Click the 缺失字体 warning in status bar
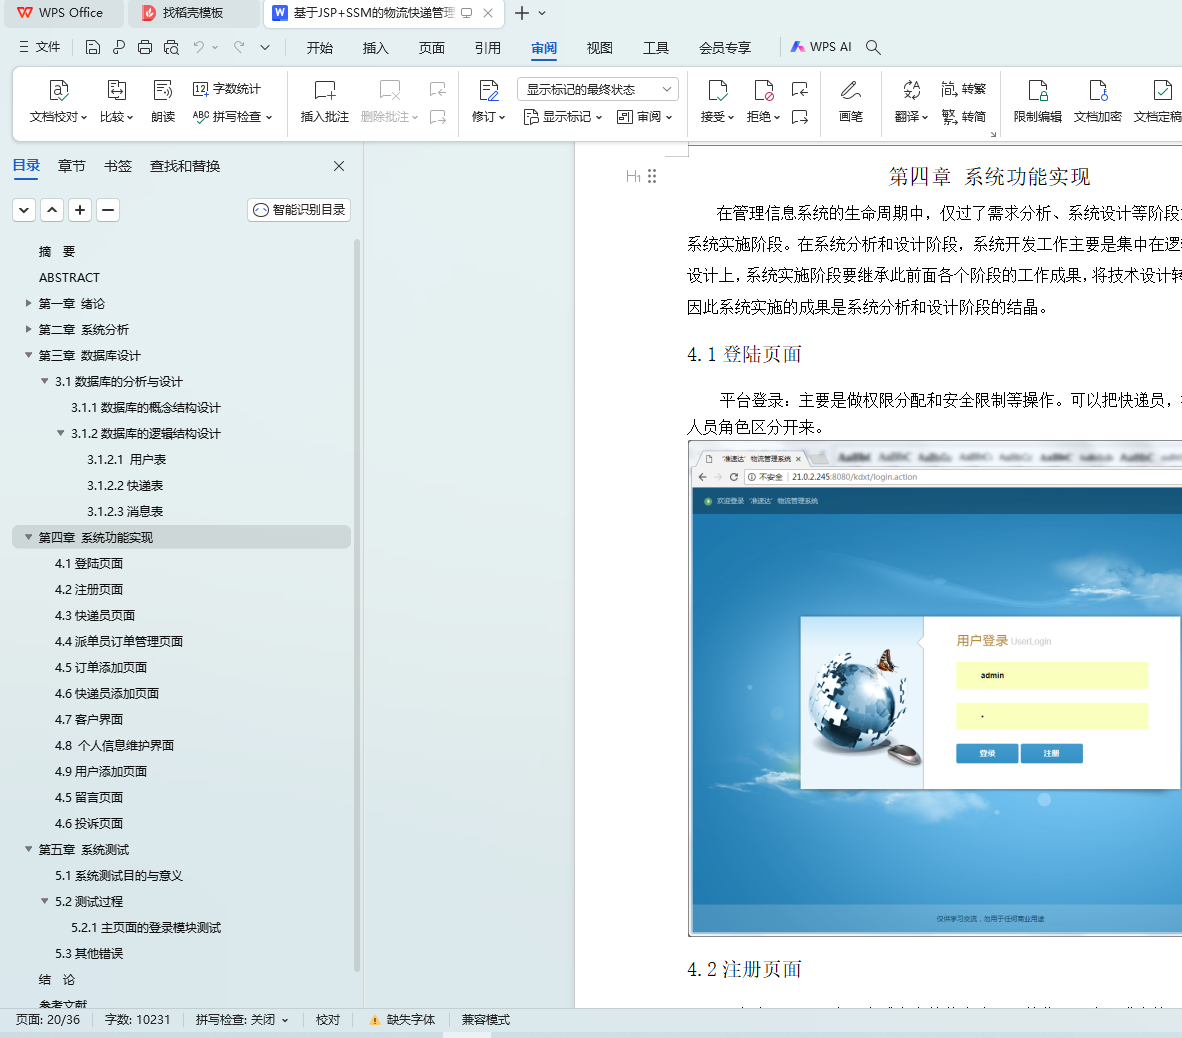 402,1020
